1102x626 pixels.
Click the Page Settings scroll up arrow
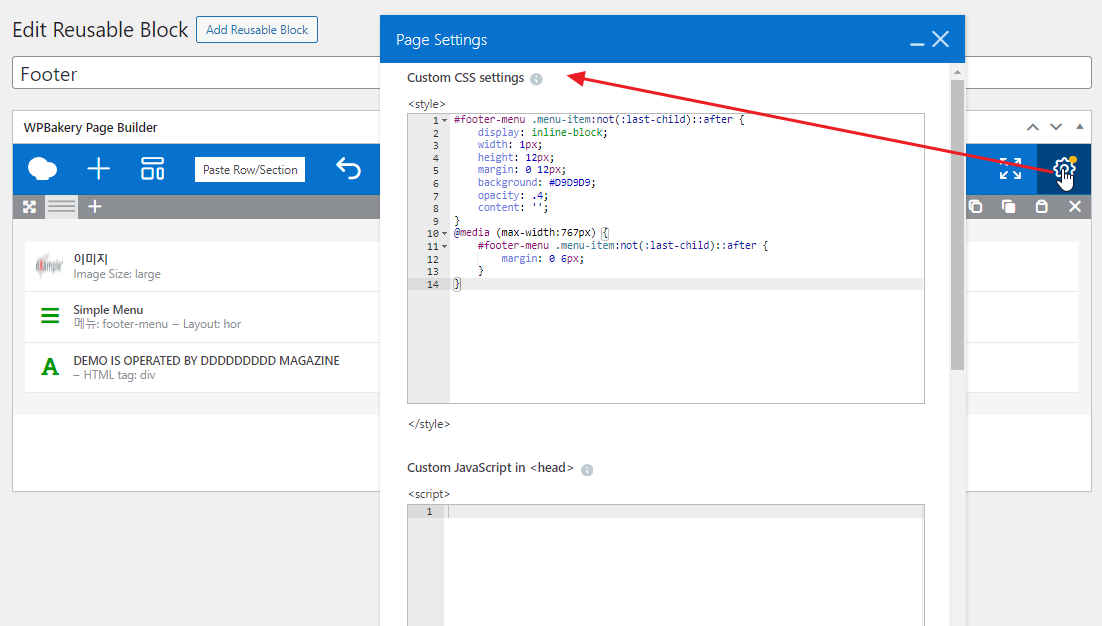tap(957, 72)
